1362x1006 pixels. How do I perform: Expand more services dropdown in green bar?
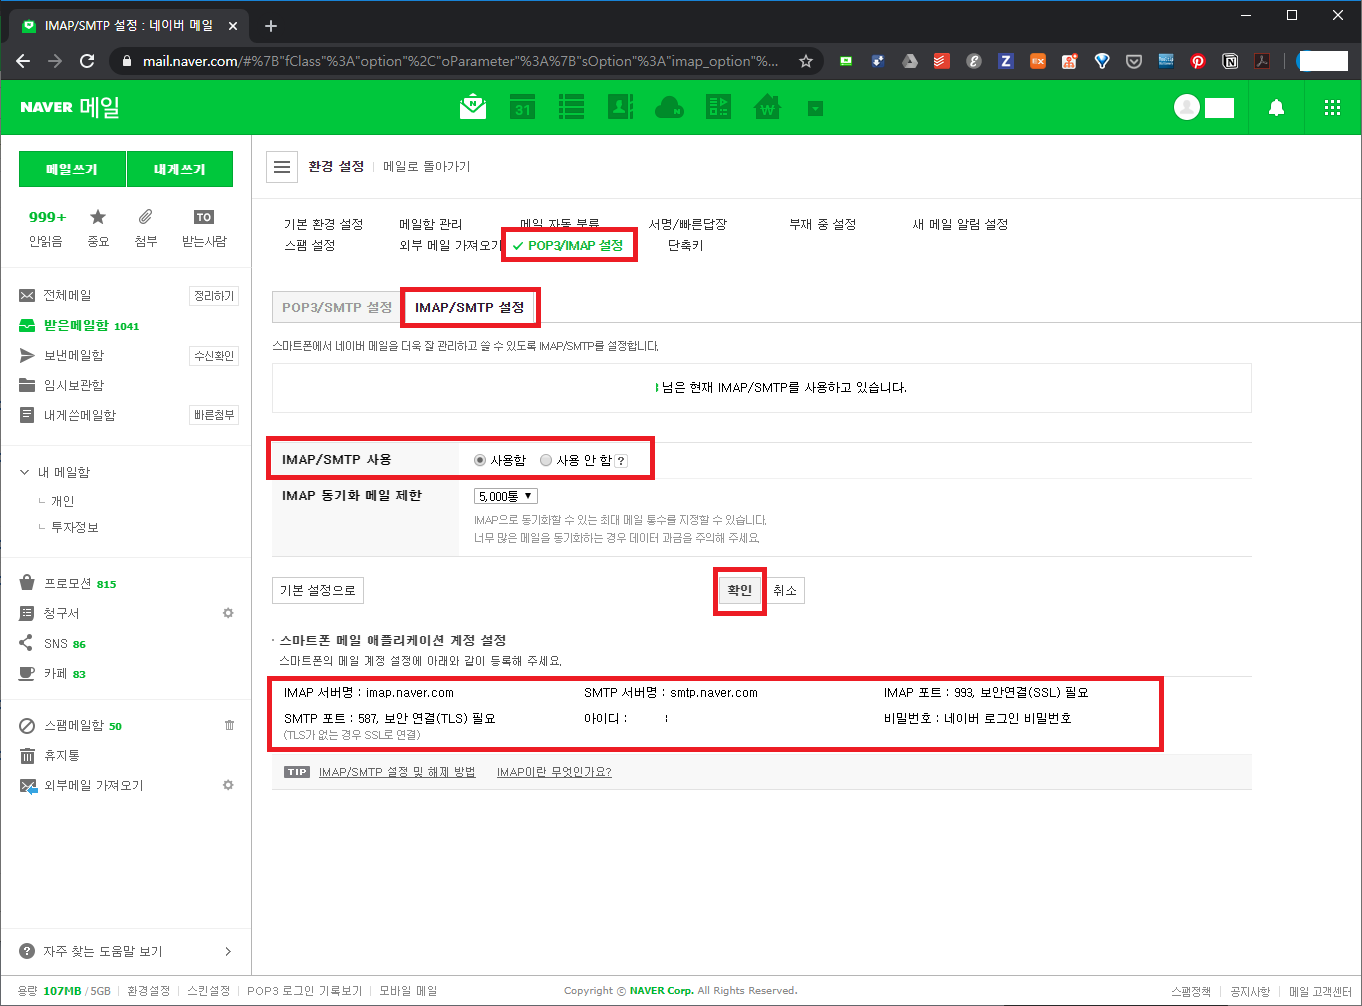pyautogui.click(x=815, y=108)
